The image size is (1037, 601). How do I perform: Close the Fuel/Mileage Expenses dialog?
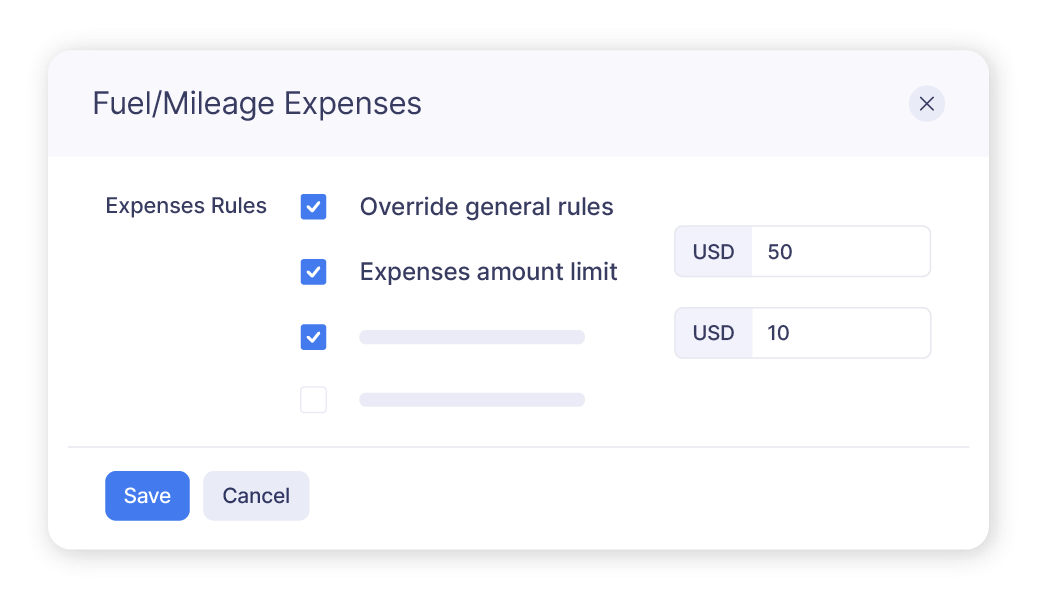click(x=926, y=104)
